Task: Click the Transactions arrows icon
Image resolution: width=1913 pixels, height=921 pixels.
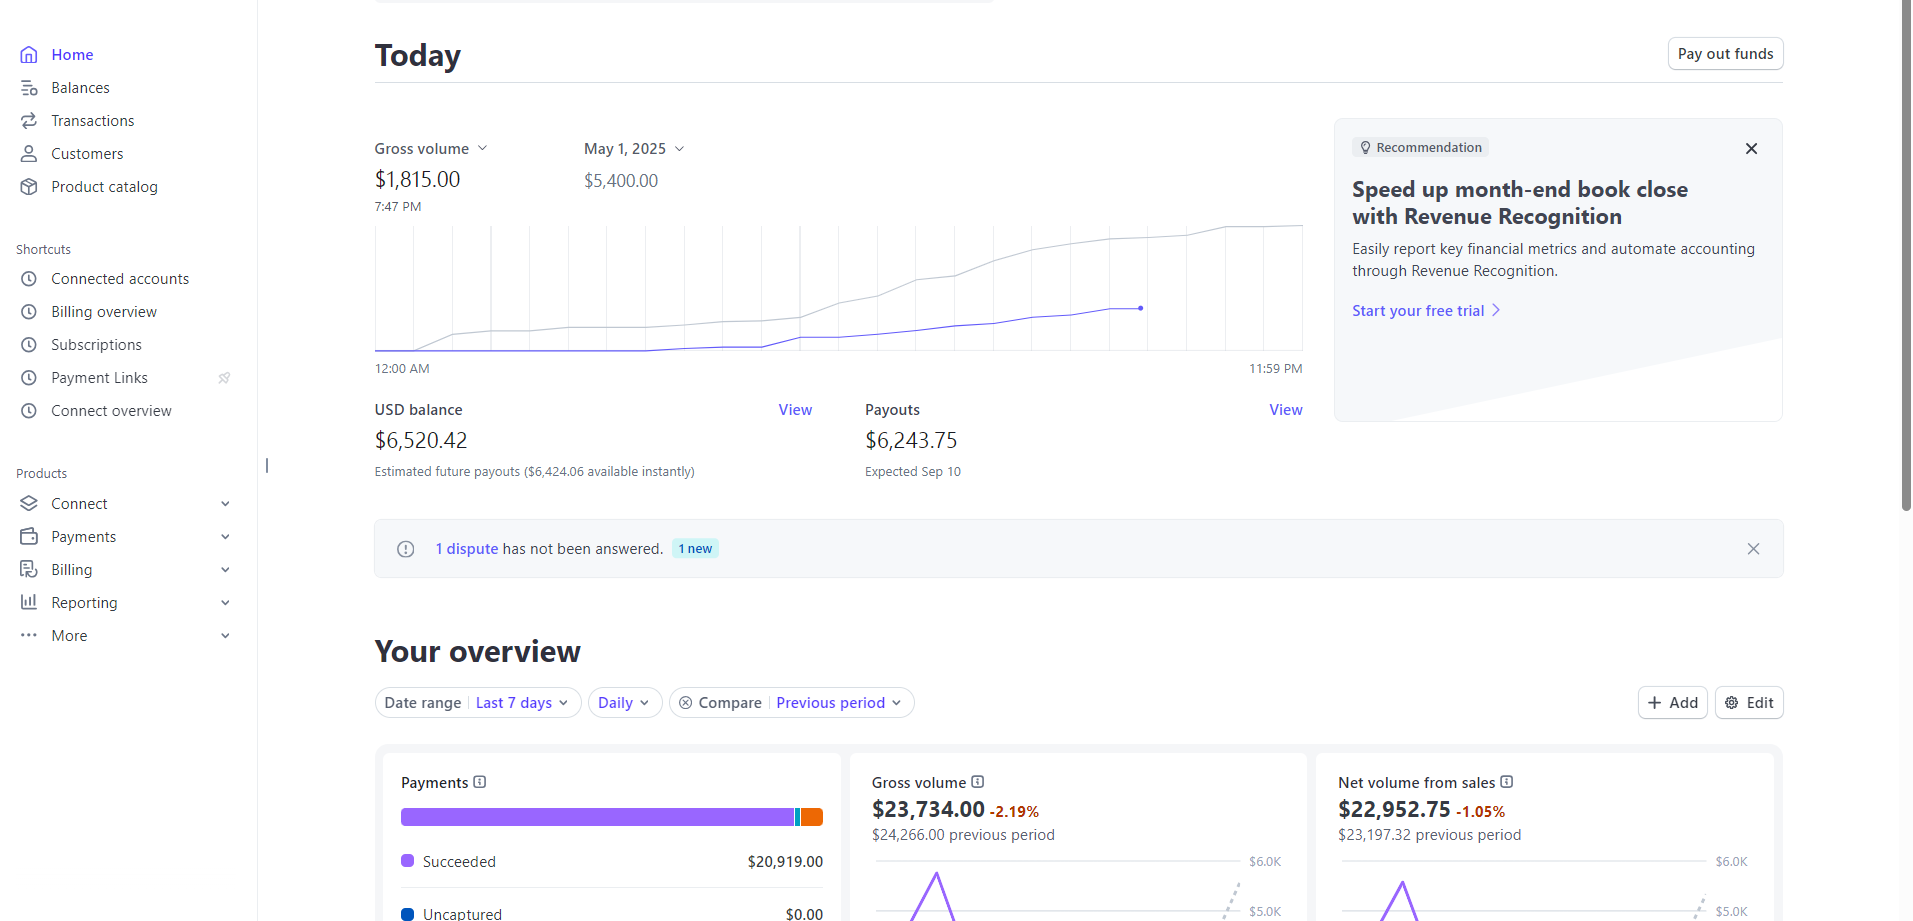Action: tap(29, 121)
